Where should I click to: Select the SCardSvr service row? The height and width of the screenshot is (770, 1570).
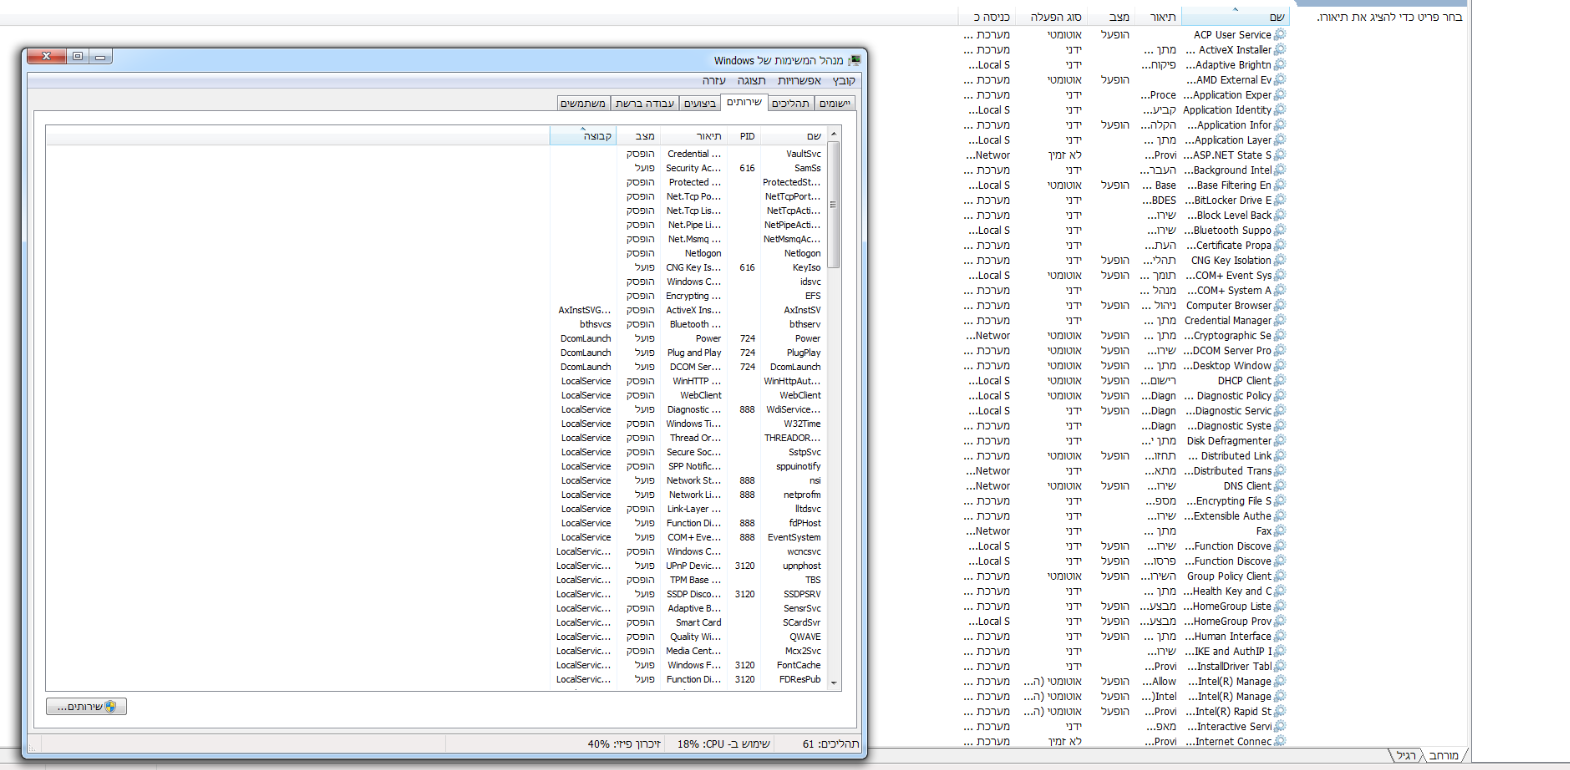(x=436, y=622)
